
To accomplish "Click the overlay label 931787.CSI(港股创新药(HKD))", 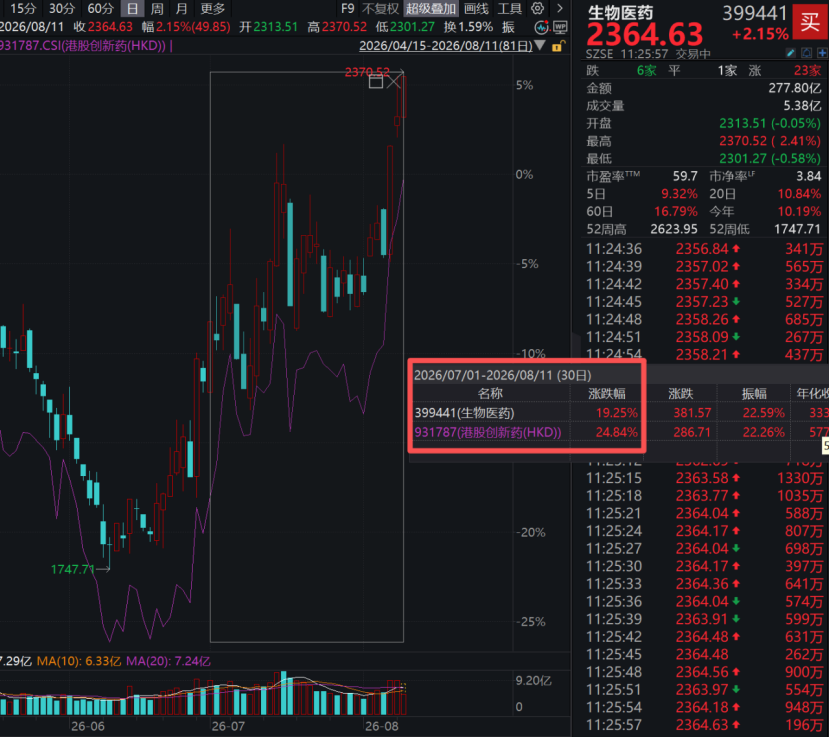I will [x=83, y=46].
